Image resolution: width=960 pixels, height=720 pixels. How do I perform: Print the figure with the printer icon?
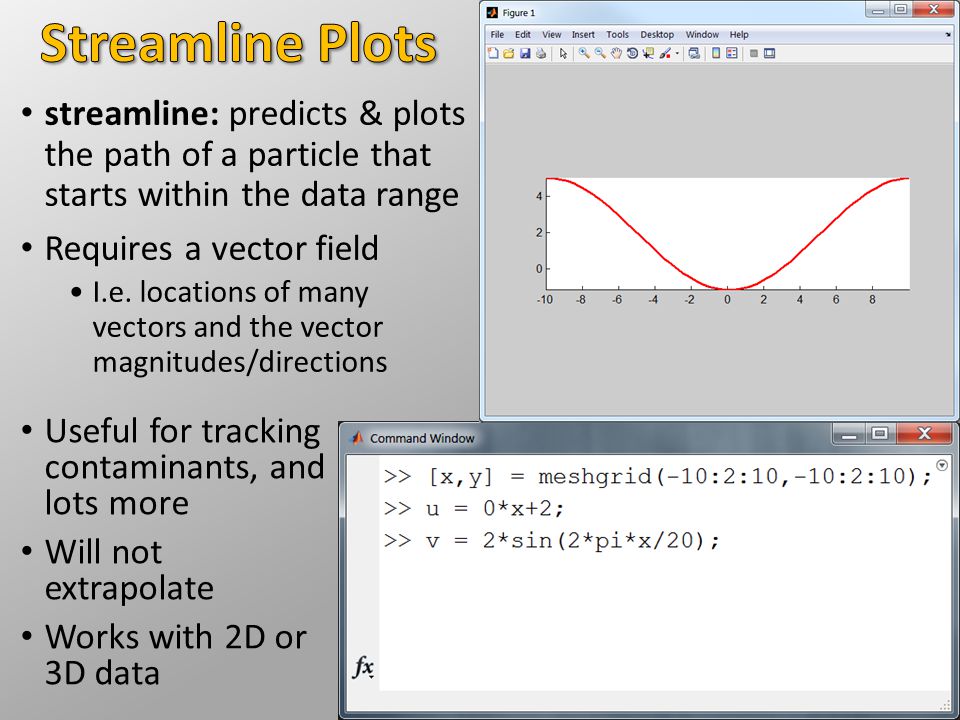click(x=541, y=53)
